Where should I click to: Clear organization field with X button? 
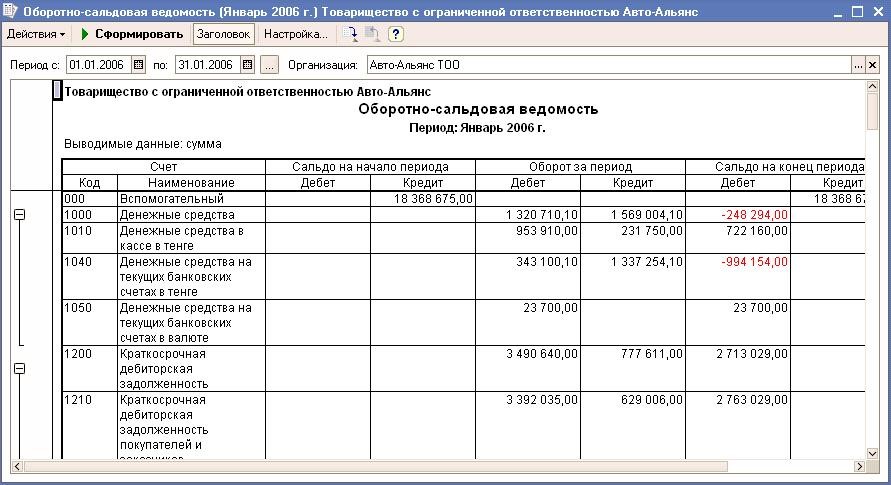pos(873,65)
